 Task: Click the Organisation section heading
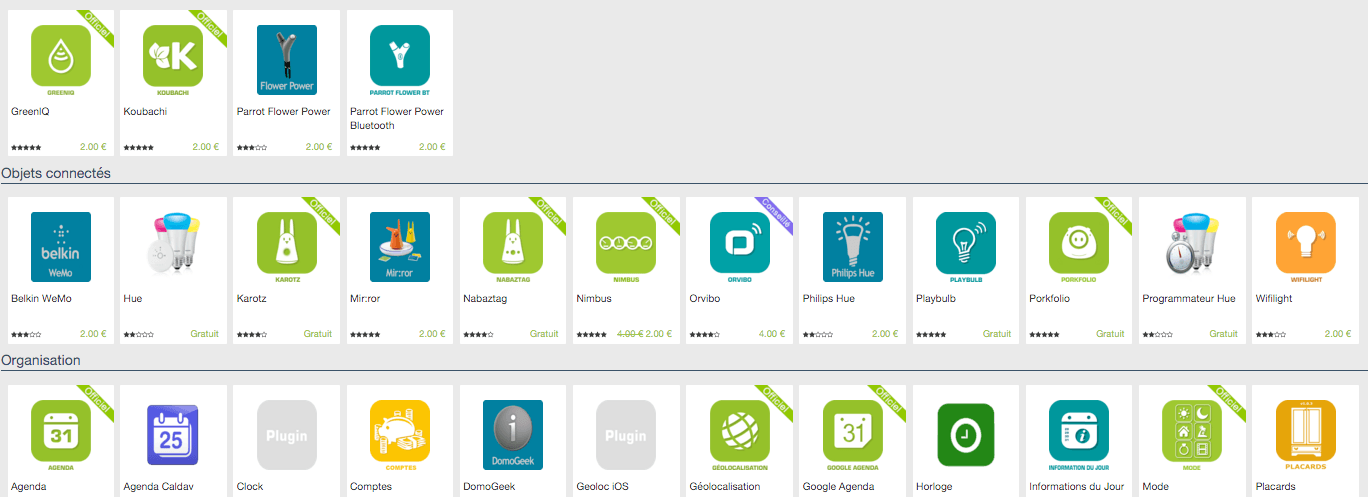tap(41, 360)
